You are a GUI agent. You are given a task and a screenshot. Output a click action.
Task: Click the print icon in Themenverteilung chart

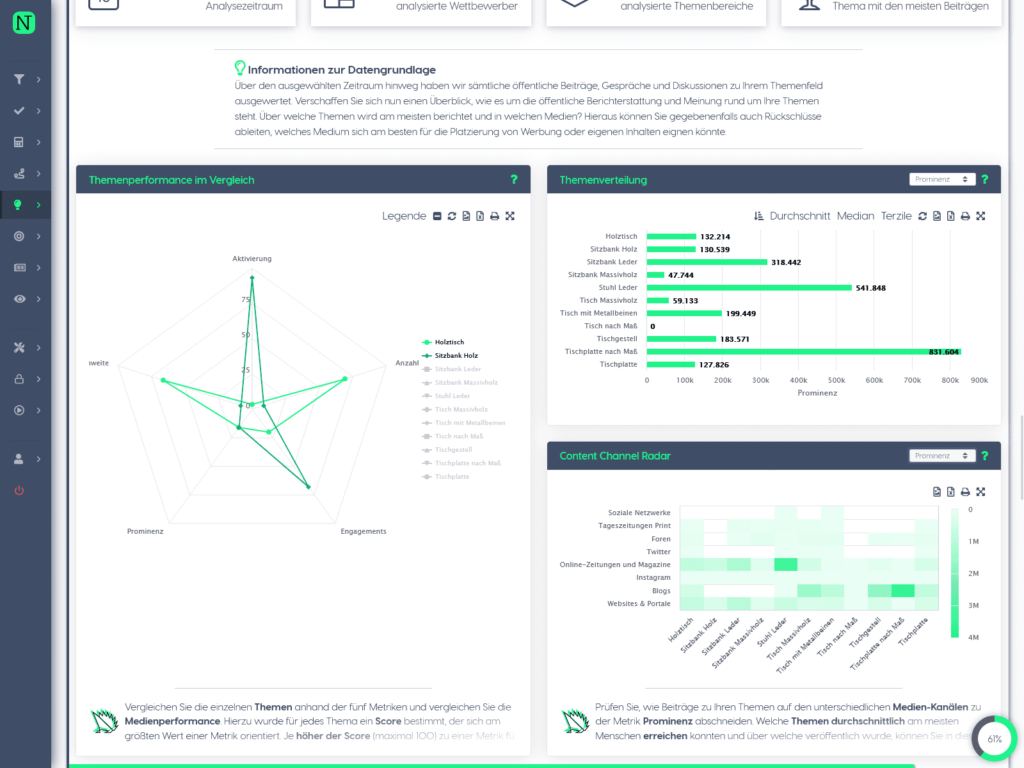click(965, 216)
